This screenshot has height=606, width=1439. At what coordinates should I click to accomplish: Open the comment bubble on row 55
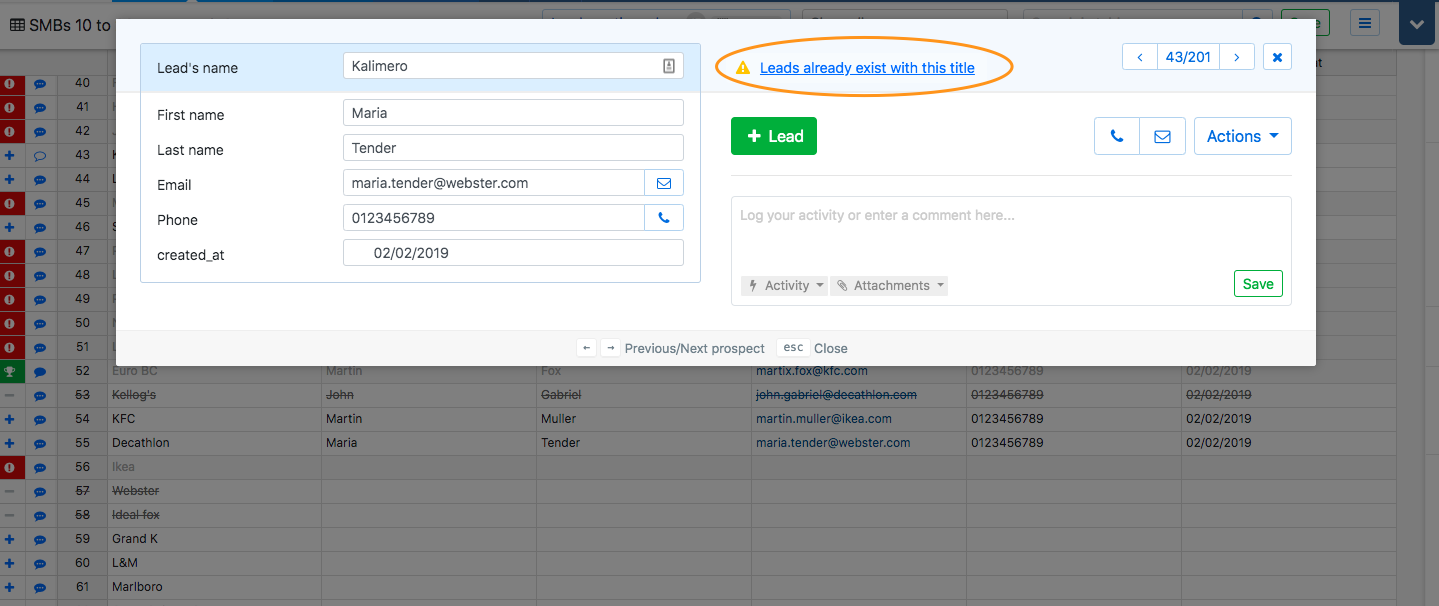pyautogui.click(x=40, y=443)
